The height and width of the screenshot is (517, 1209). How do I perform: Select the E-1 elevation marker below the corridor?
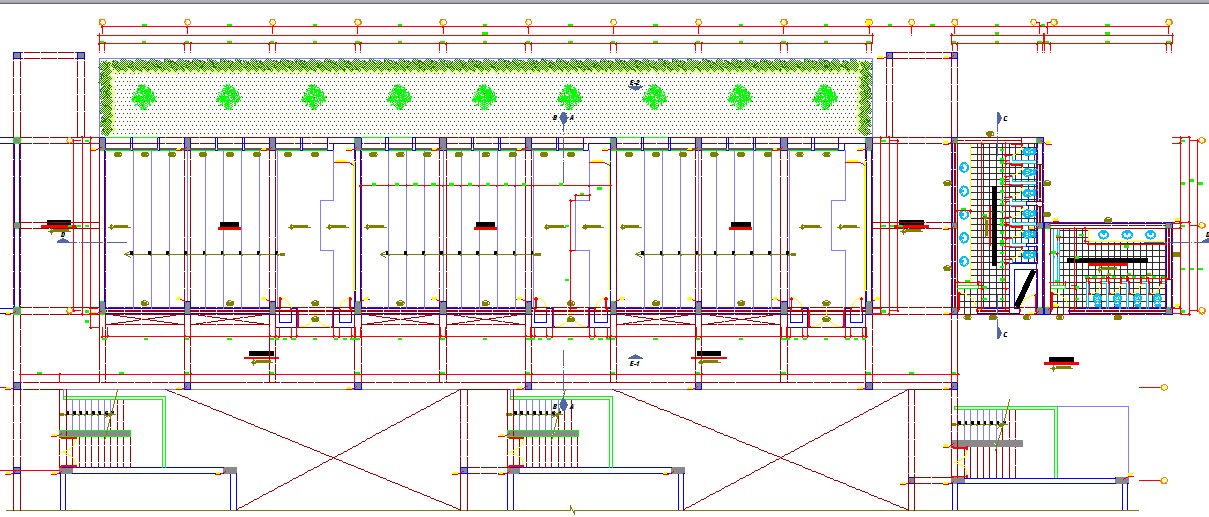tap(634, 360)
